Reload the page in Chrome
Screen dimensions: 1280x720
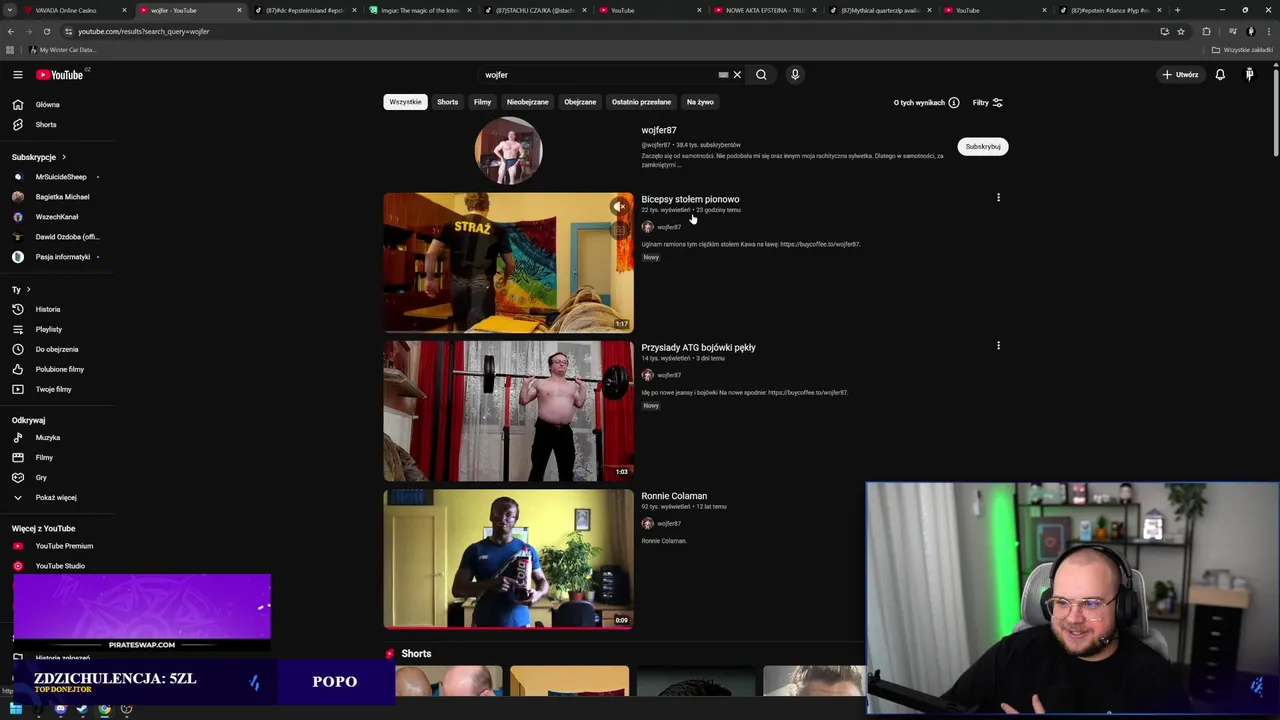[x=47, y=31]
